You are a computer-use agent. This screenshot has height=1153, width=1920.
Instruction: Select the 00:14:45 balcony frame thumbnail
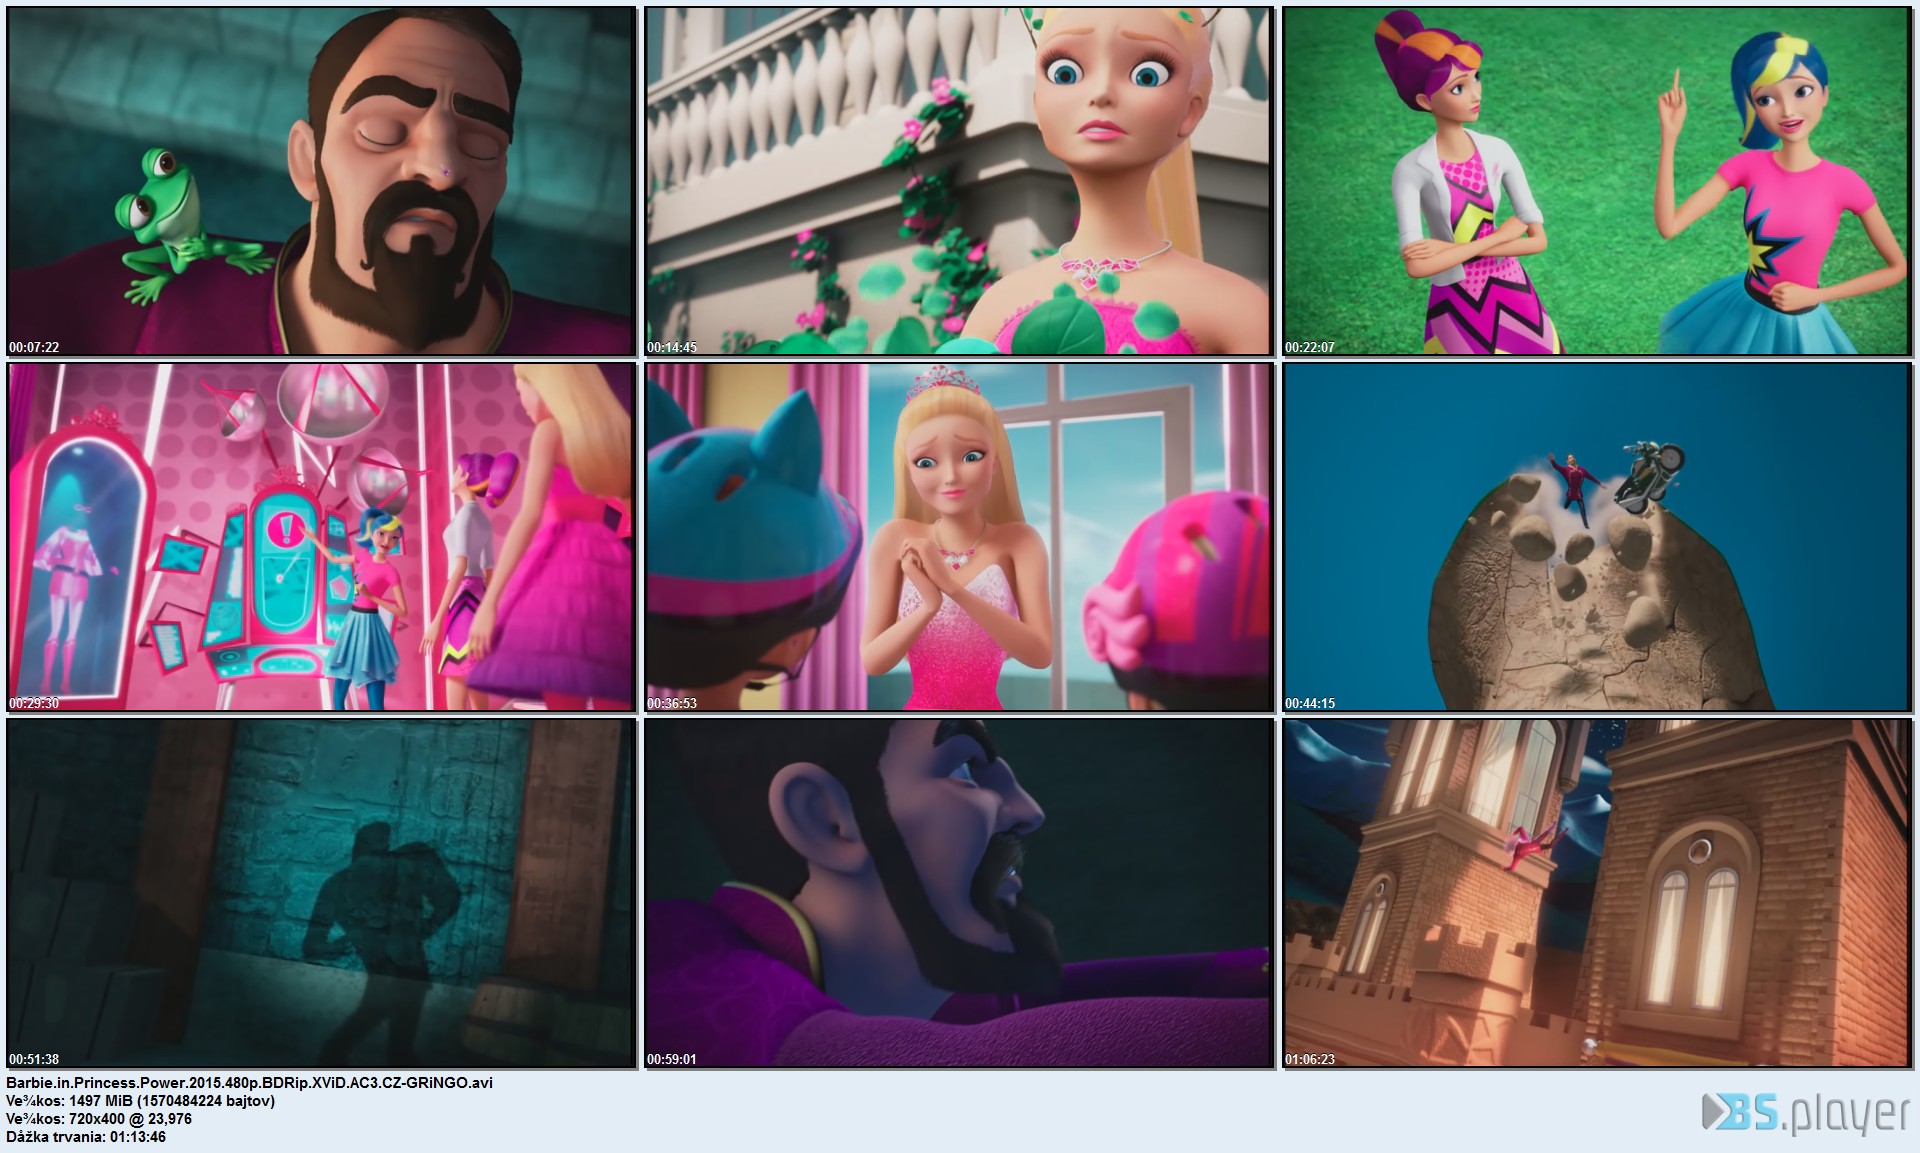click(x=958, y=181)
